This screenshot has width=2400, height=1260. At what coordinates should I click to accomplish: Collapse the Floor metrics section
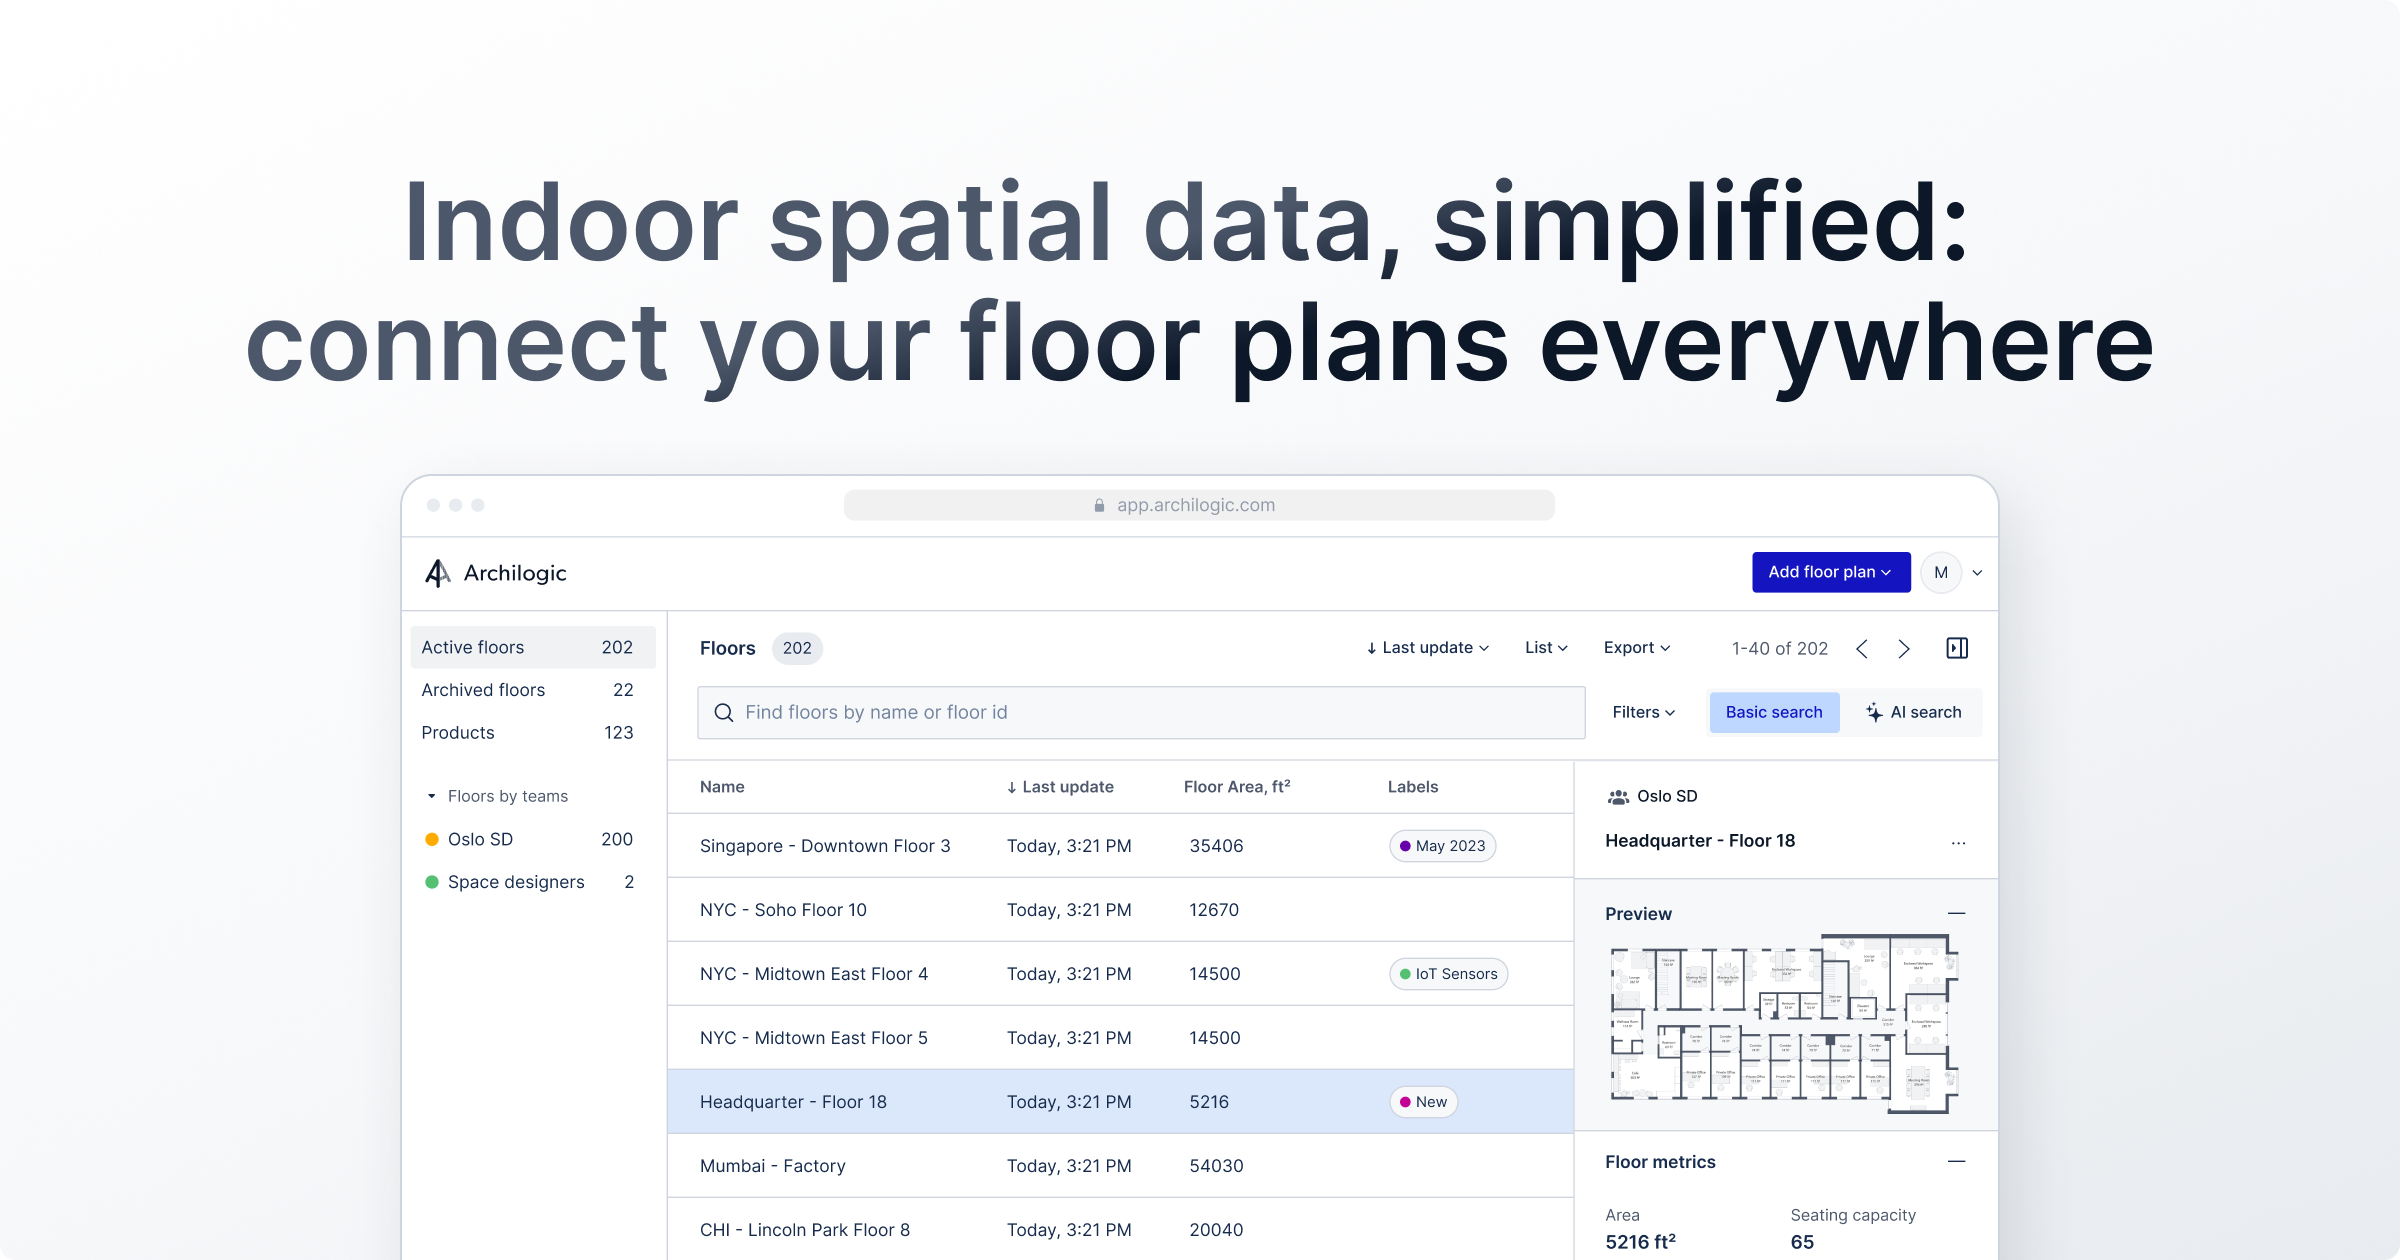pos(1957,1161)
